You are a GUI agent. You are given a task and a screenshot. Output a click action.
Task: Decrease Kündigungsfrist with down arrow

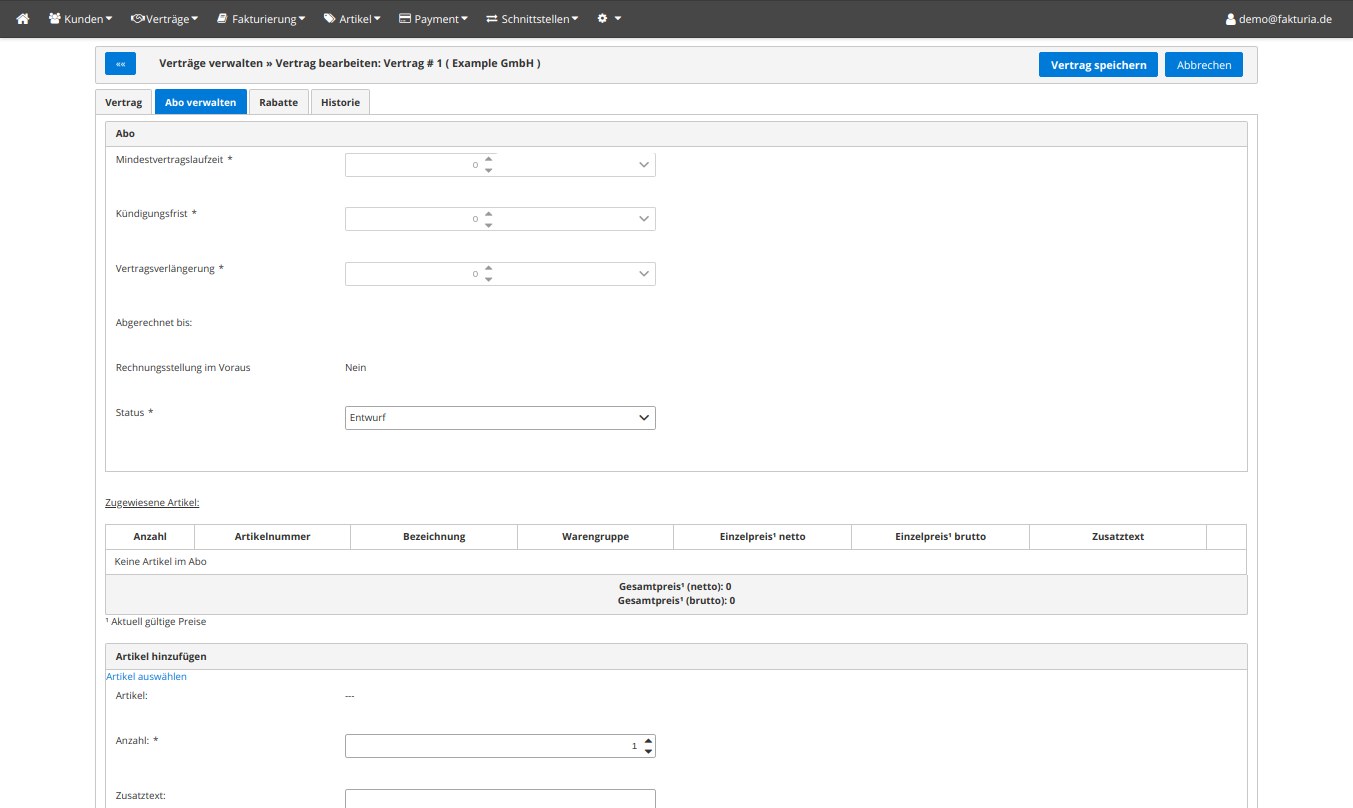click(488, 225)
